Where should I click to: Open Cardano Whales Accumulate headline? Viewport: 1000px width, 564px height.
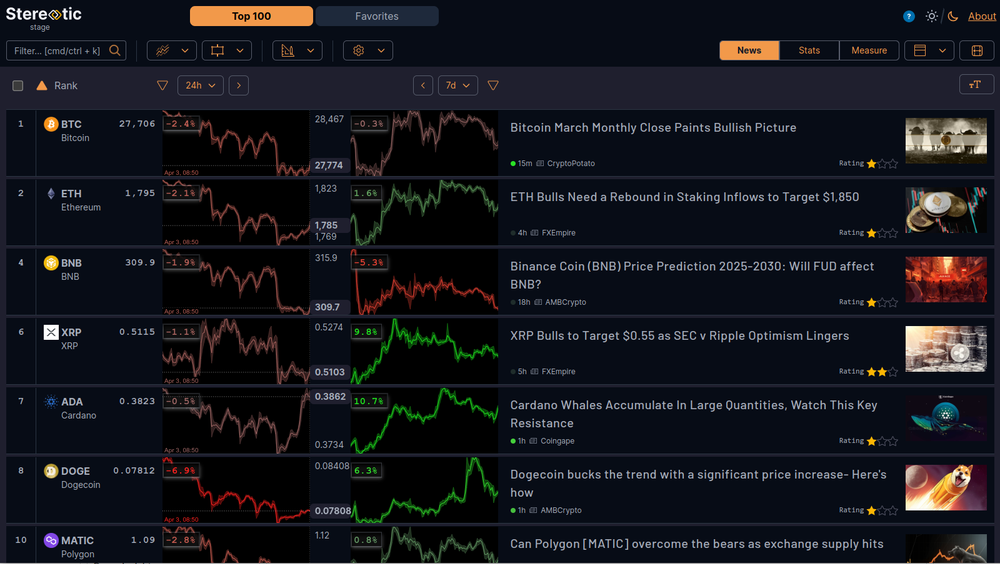point(694,414)
